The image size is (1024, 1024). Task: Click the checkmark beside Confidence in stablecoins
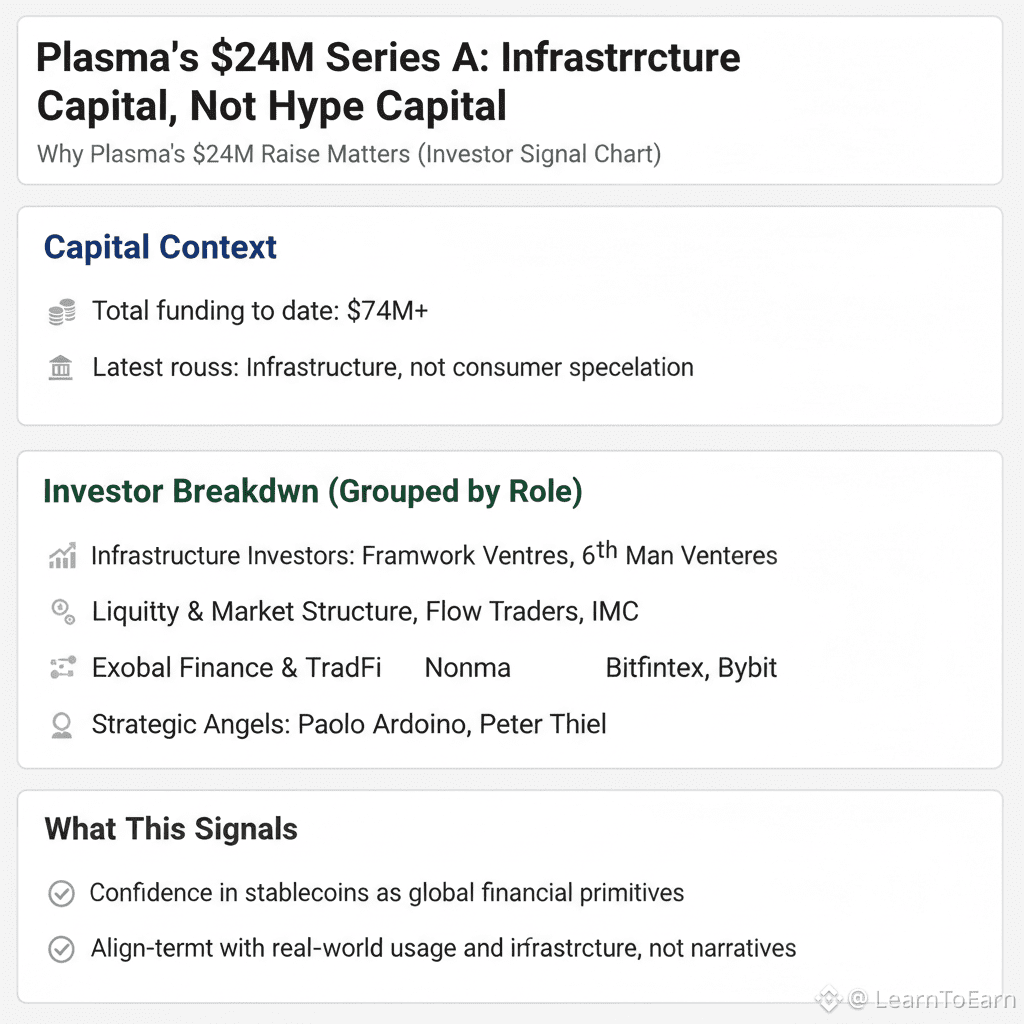pyautogui.click(x=62, y=894)
